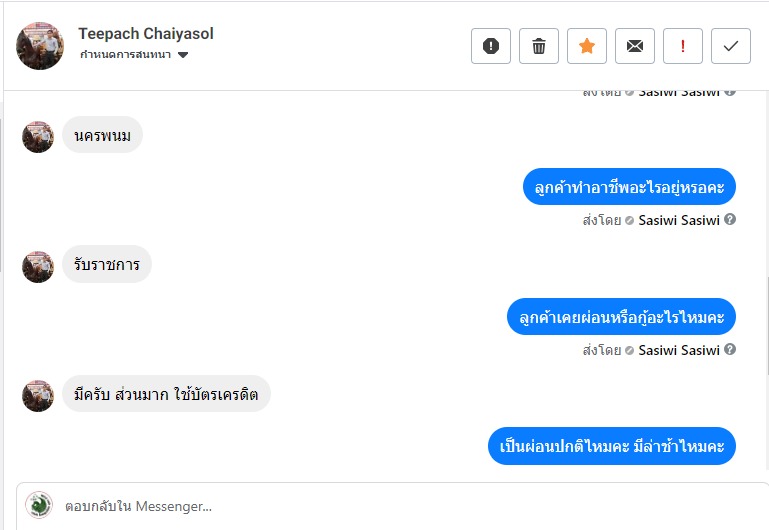Mark conversation unread with envelope icon

tap(635, 46)
